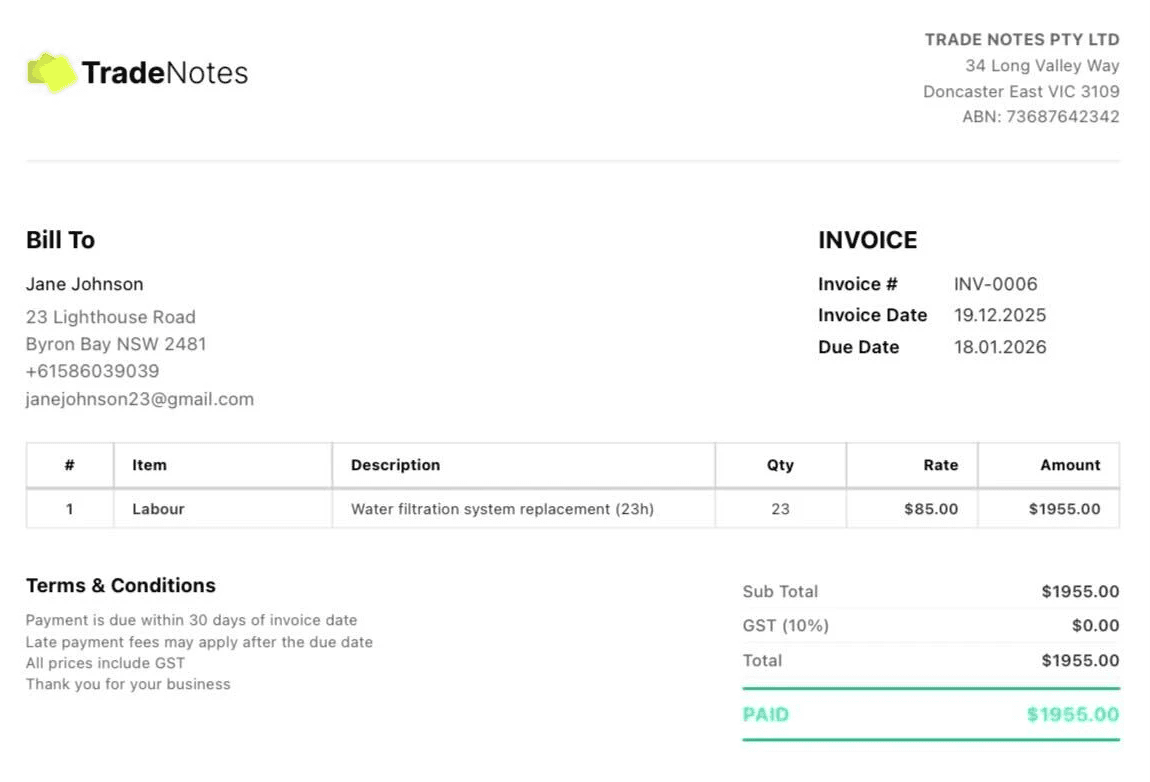Click the customer name Jane Johnson
The width and height of the screenshot is (1150, 782).
tap(84, 284)
